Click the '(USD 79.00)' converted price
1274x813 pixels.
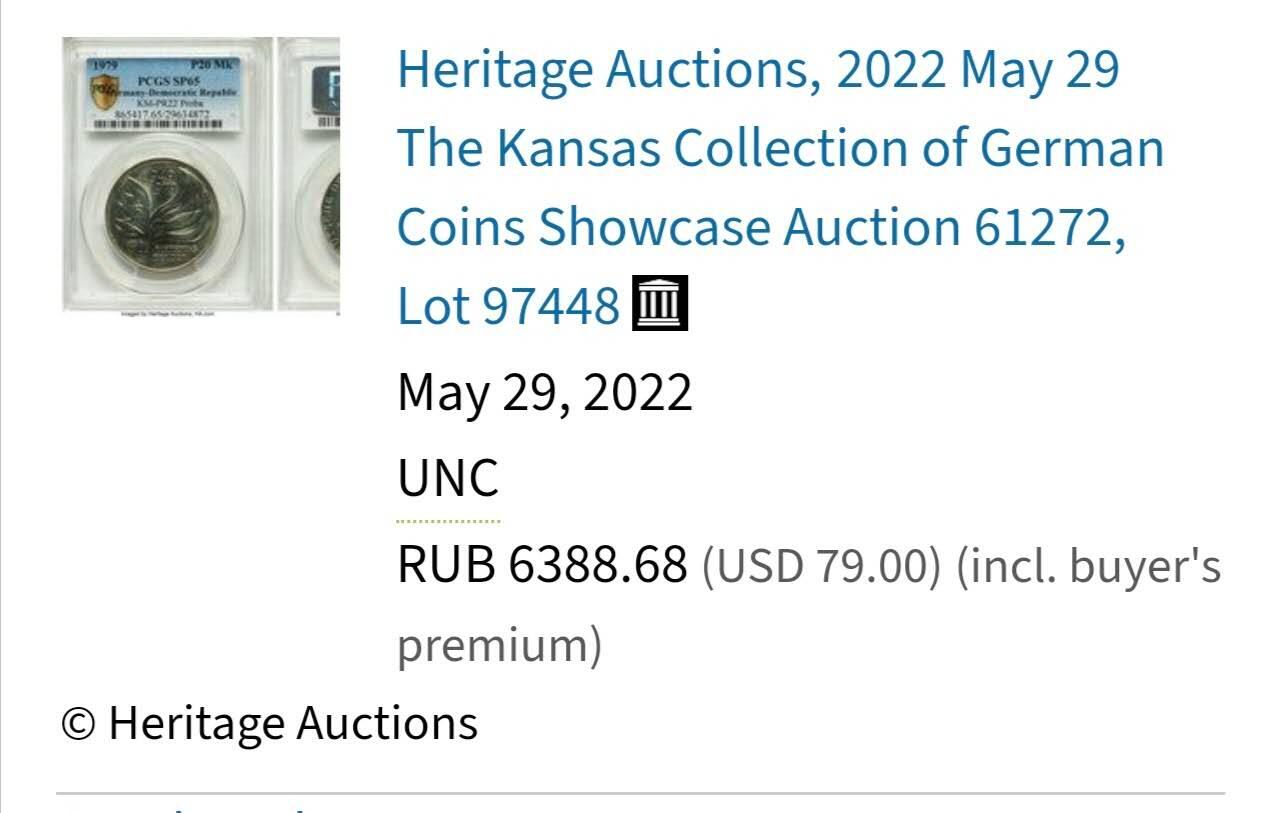point(821,566)
